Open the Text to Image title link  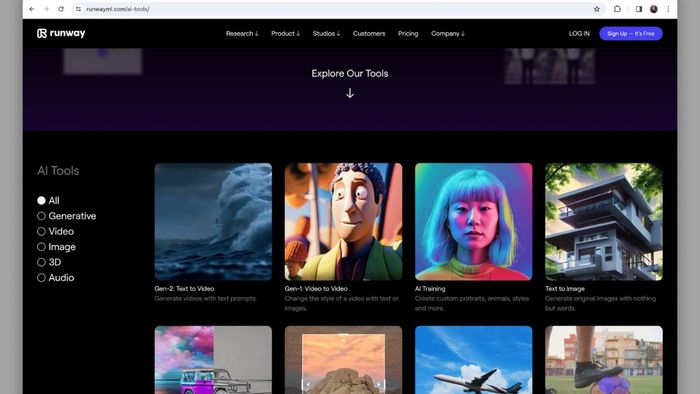click(565, 289)
